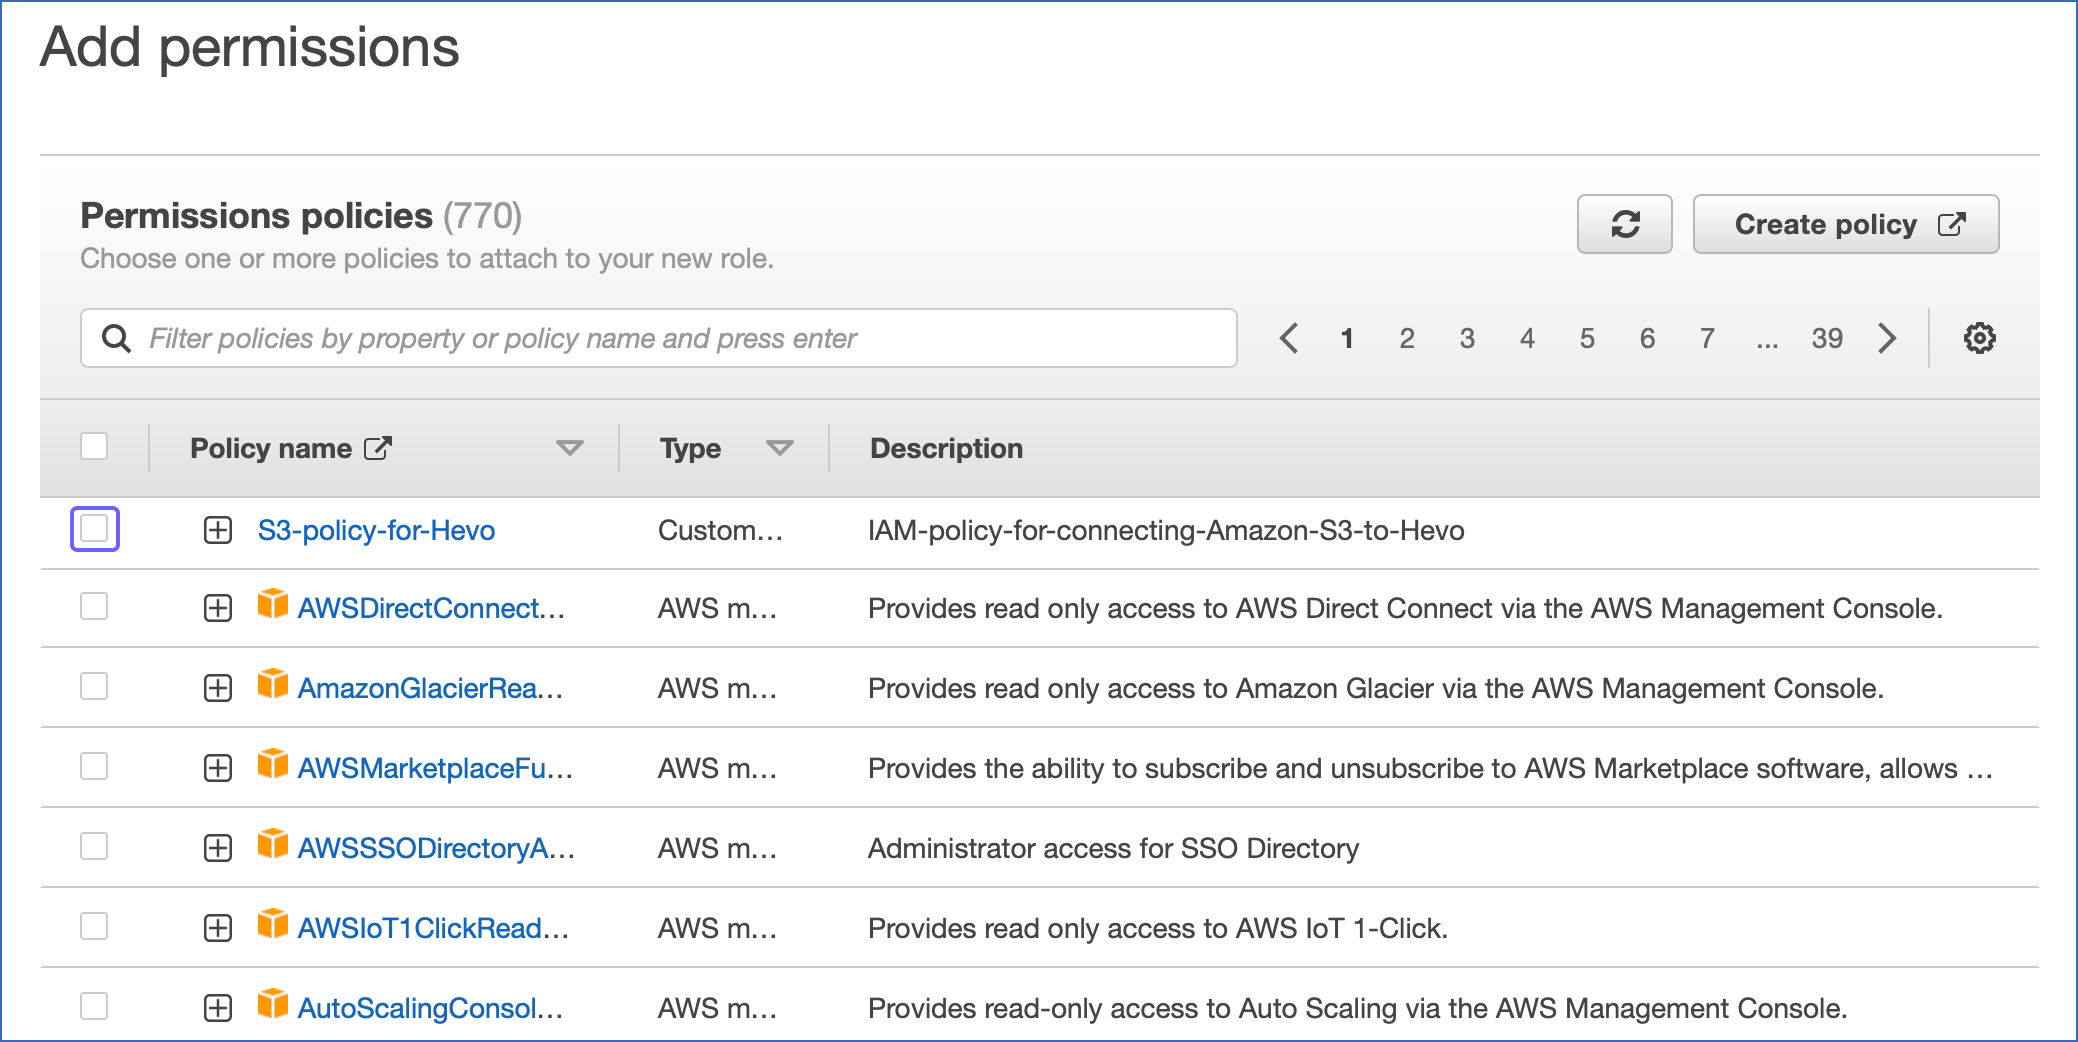Click external link icon beside Policy name header
2078x1042 pixels.
(x=377, y=448)
